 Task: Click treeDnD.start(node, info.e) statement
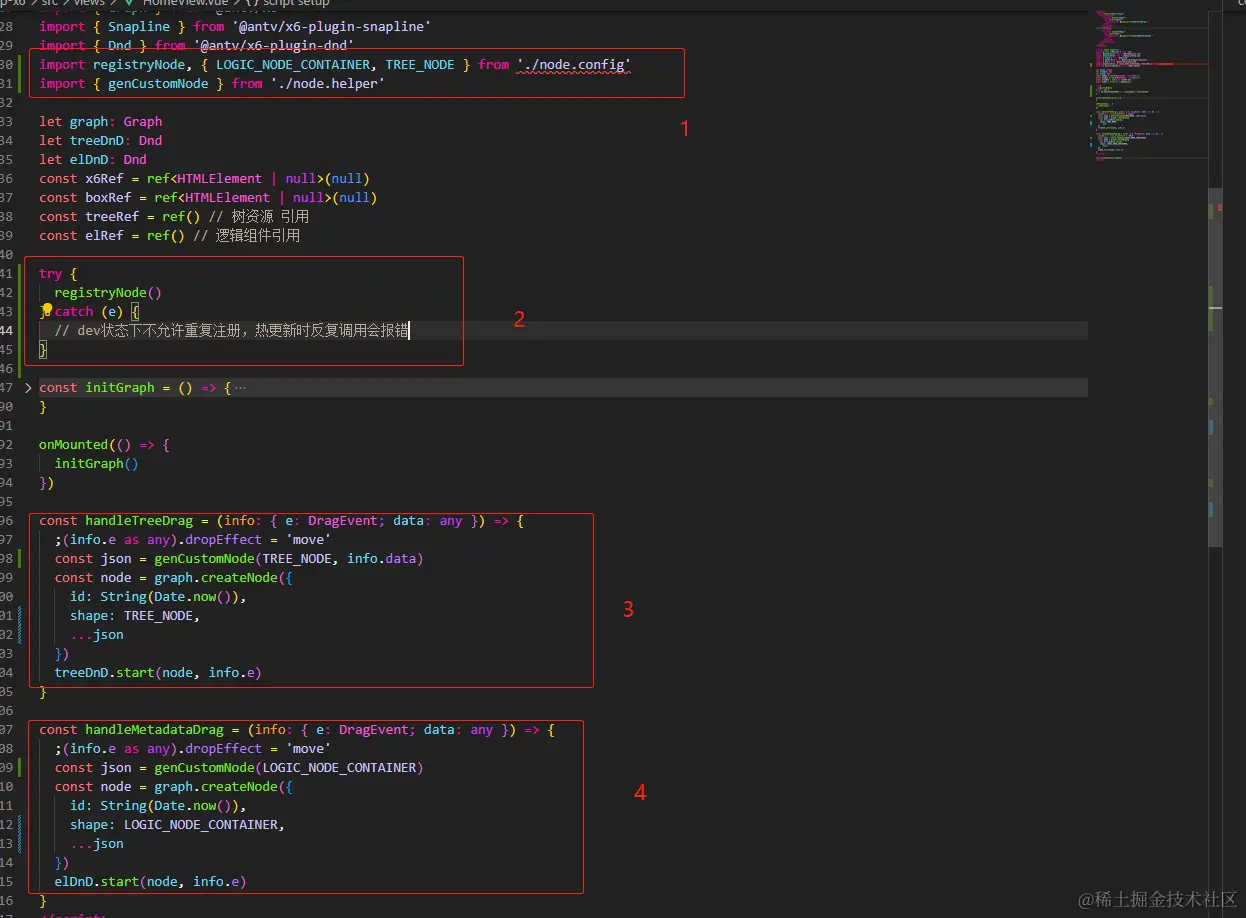click(x=158, y=672)
